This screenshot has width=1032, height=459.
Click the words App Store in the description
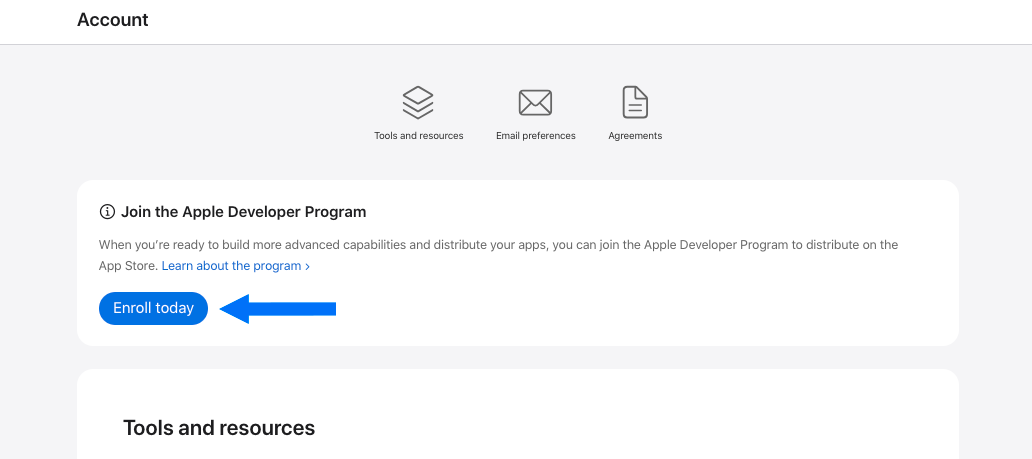(x=128, y=266)
